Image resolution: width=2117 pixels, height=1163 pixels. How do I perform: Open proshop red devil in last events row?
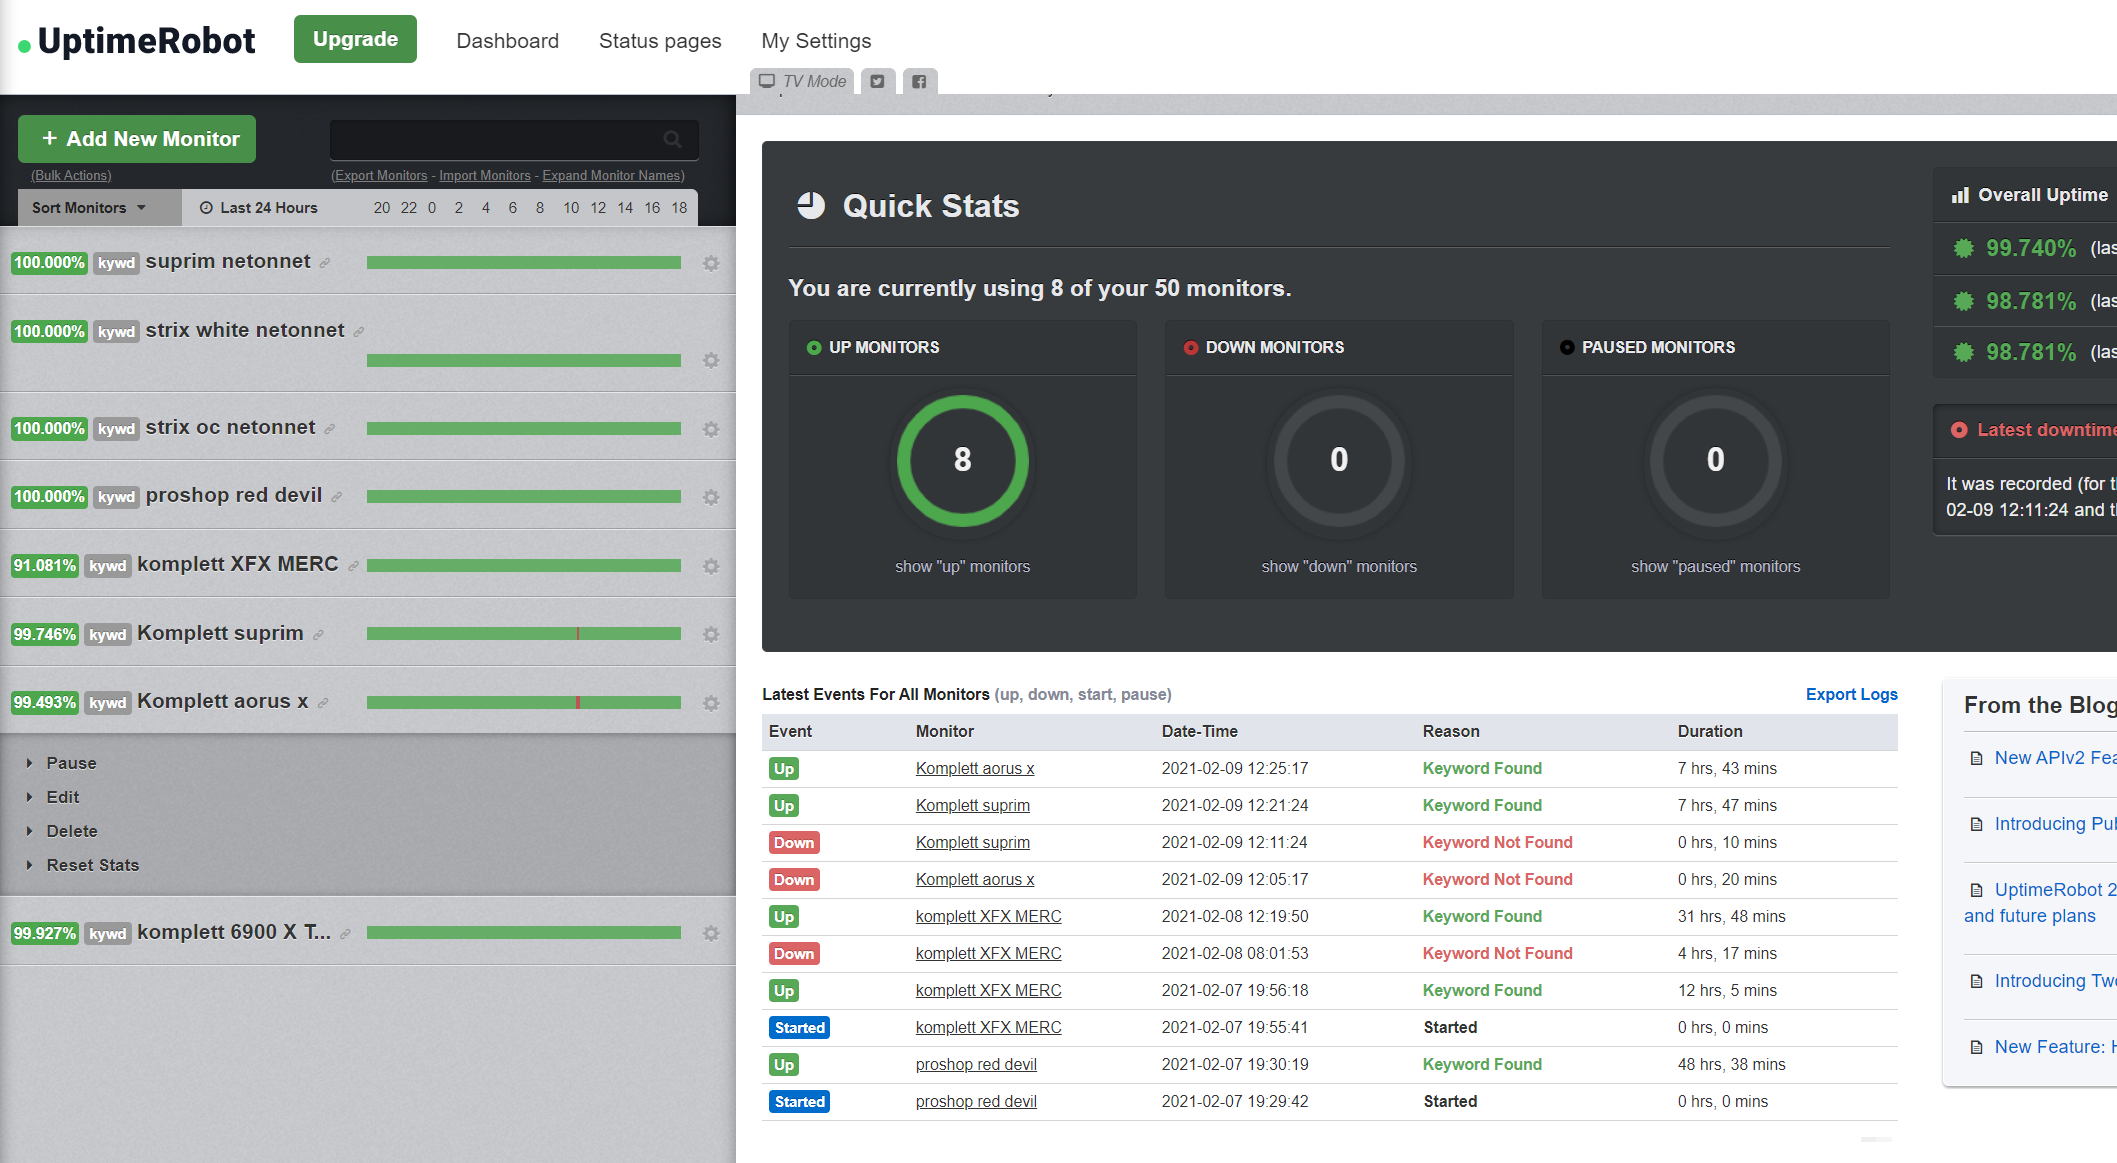[976, 1101]
